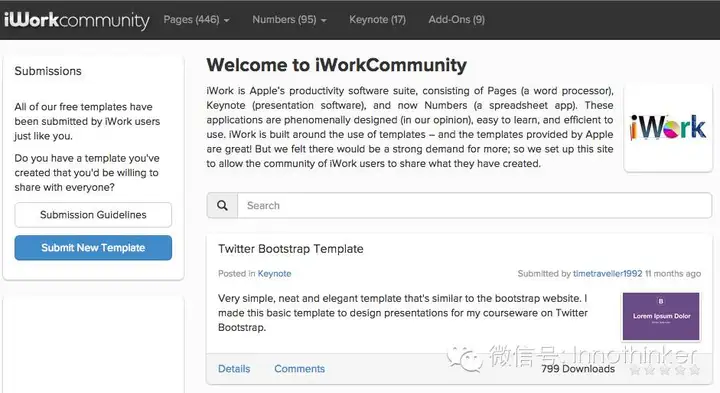
Task: Switch to the Comments tab
Action: click(x=299, y=369)
